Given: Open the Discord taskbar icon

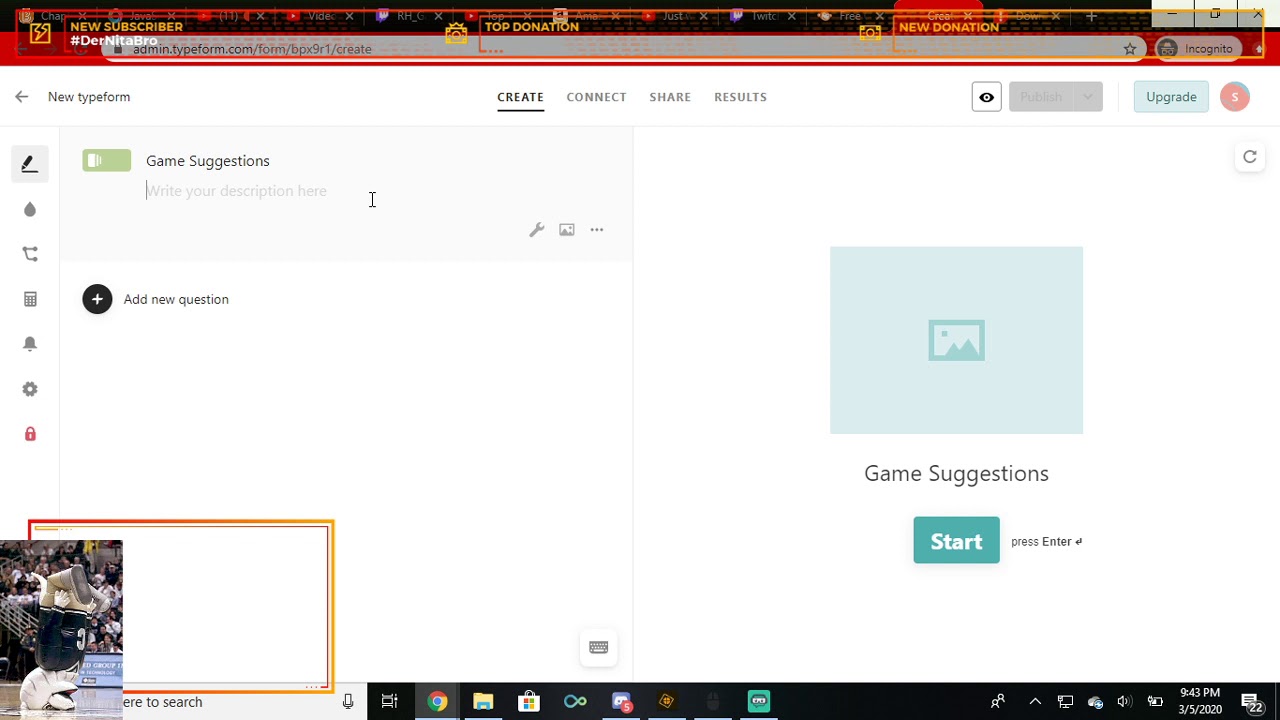Looking at the screenshot, I should tap(621, 702).
